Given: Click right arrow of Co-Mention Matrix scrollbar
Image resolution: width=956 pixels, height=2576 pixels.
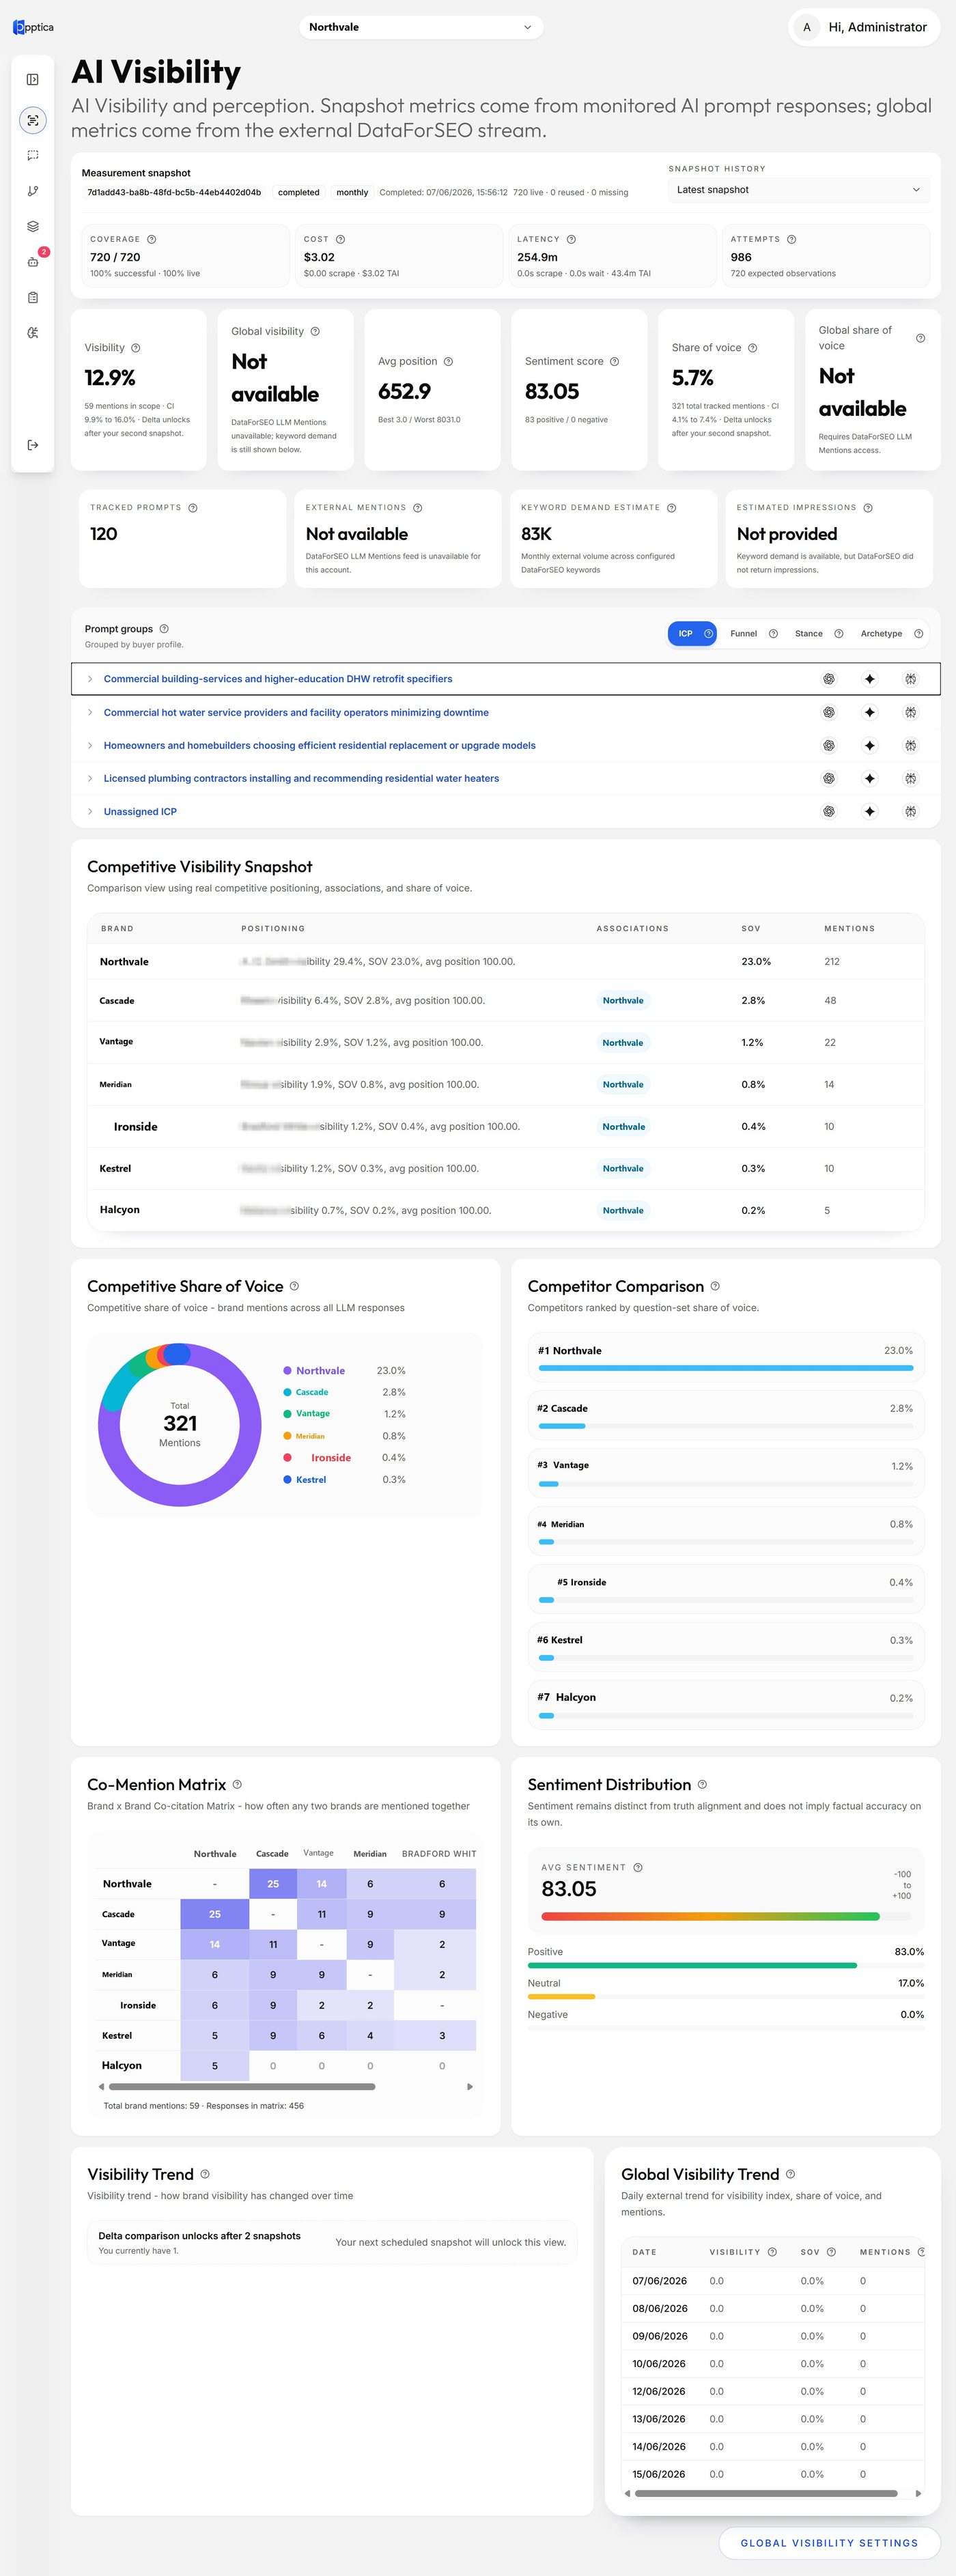Looking at the screenshot, I should click(470, 2086).
